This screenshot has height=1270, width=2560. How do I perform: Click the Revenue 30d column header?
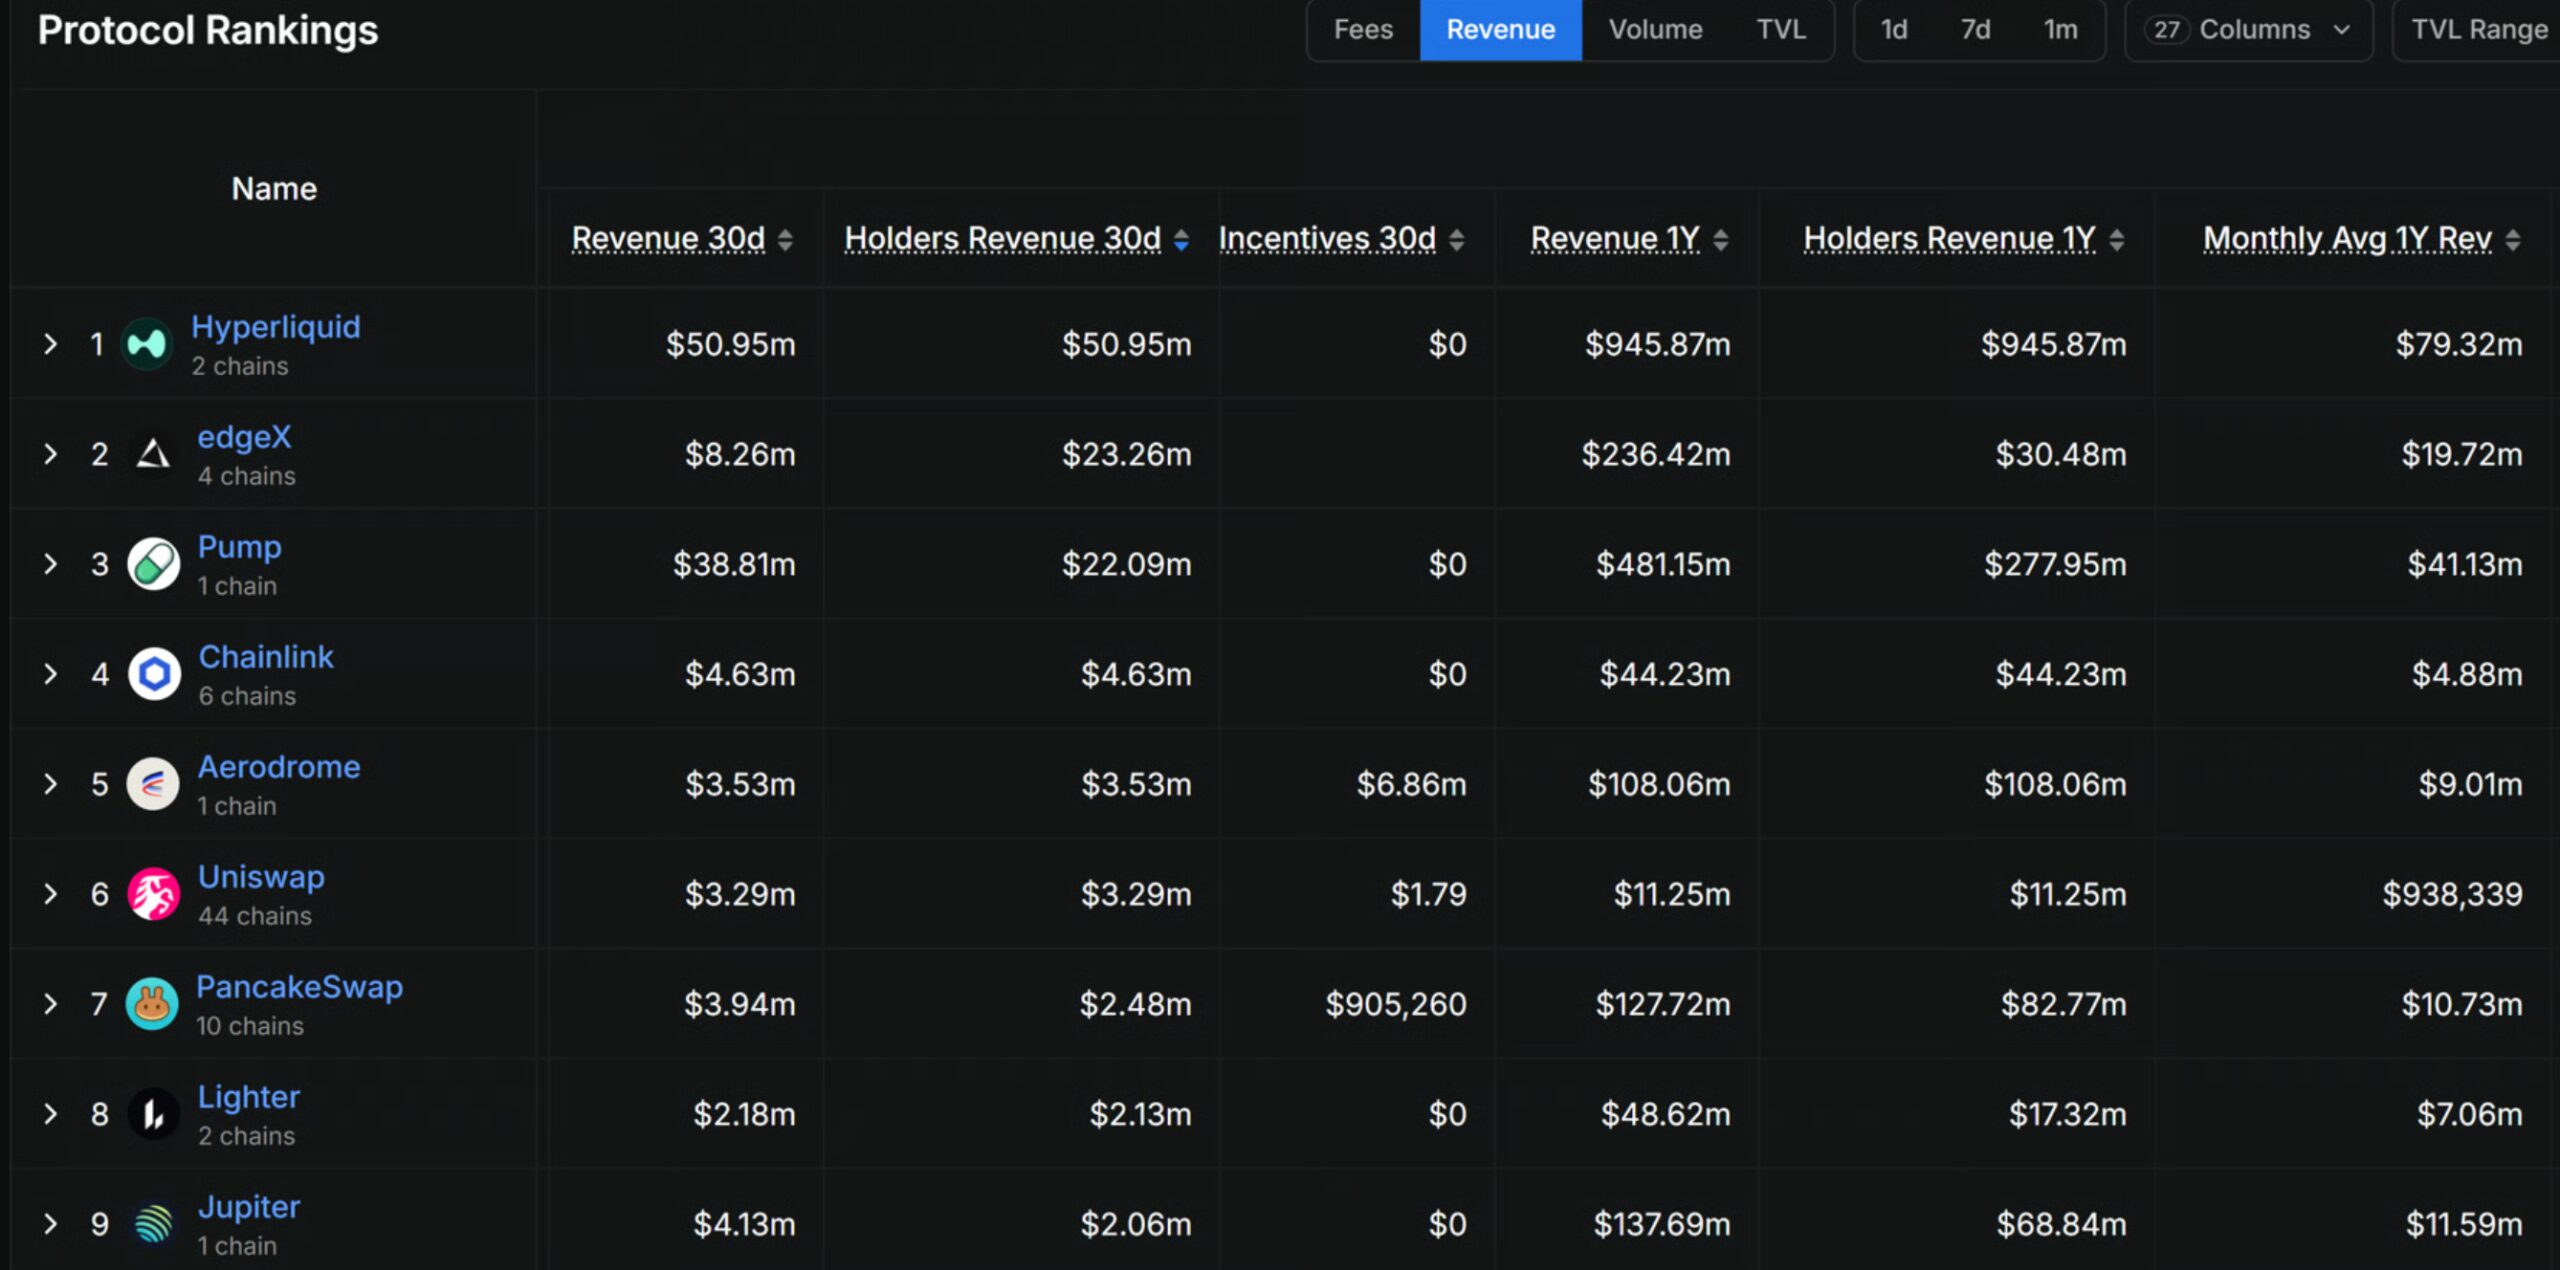coord(668,239)
